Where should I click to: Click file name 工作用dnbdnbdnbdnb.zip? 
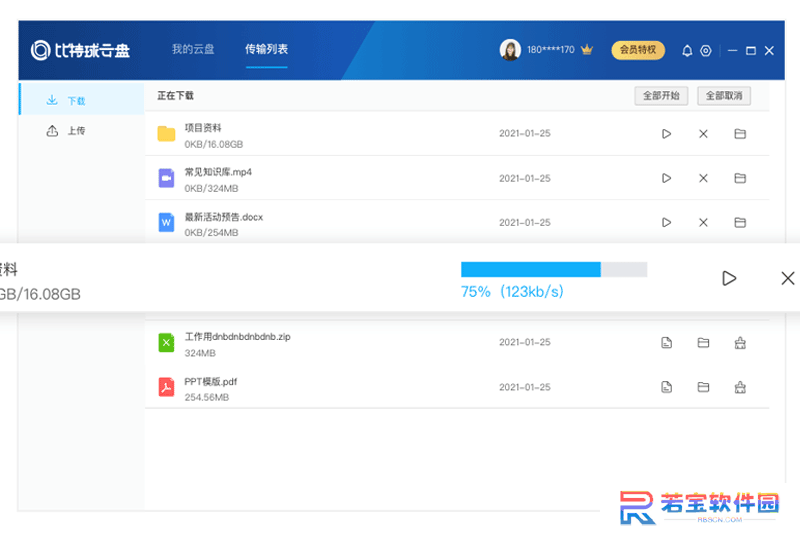(x=237, y=337)
